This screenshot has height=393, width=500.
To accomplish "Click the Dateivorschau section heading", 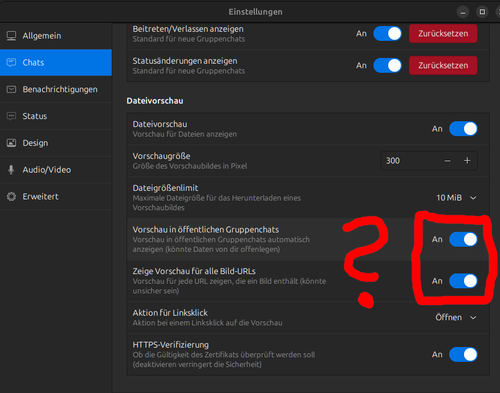I will (x=155, y=101).
